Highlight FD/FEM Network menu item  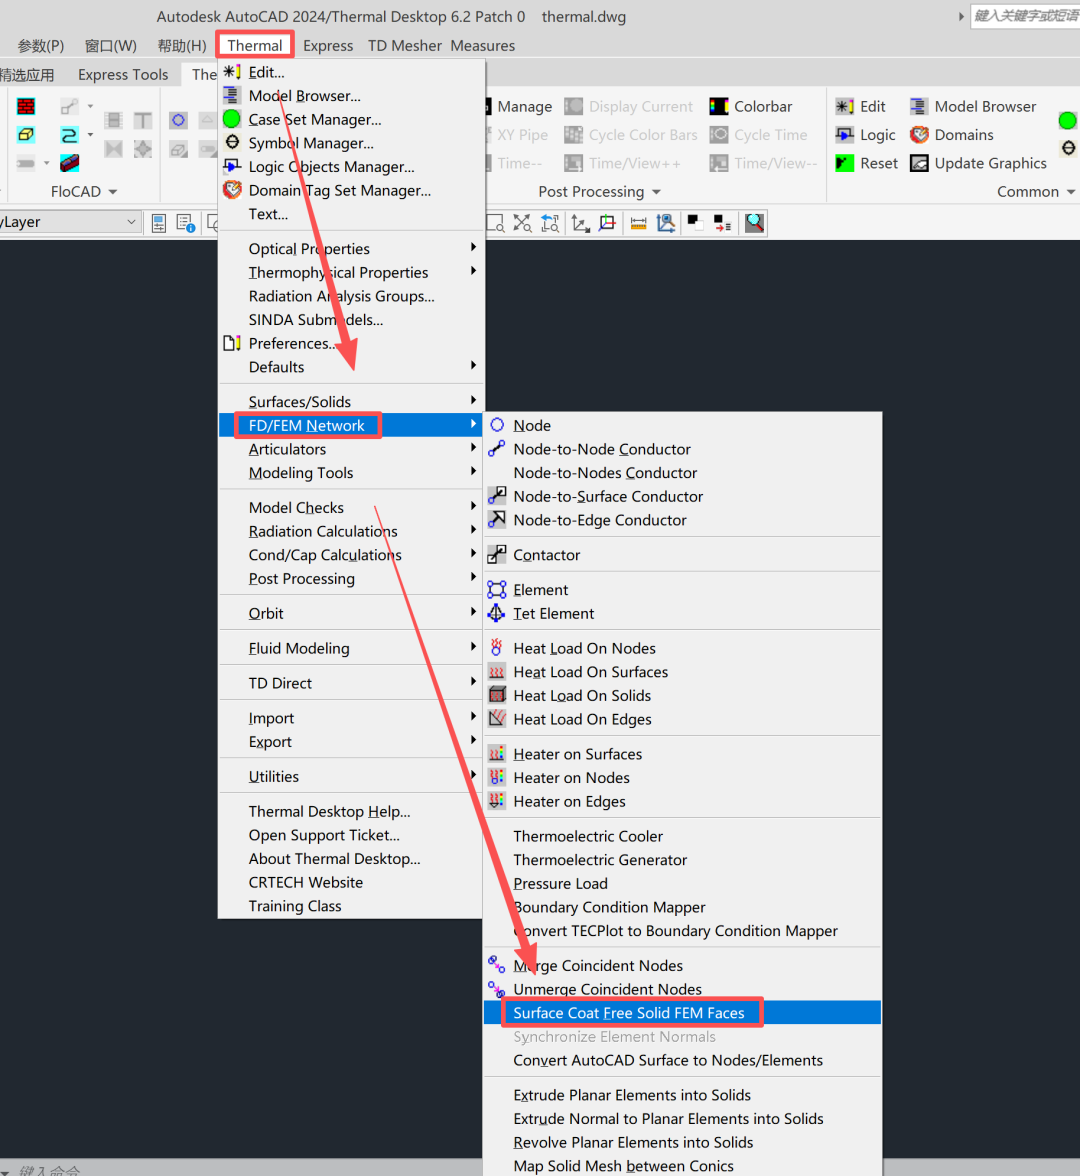pyautogui.click(x=350, y=425)
